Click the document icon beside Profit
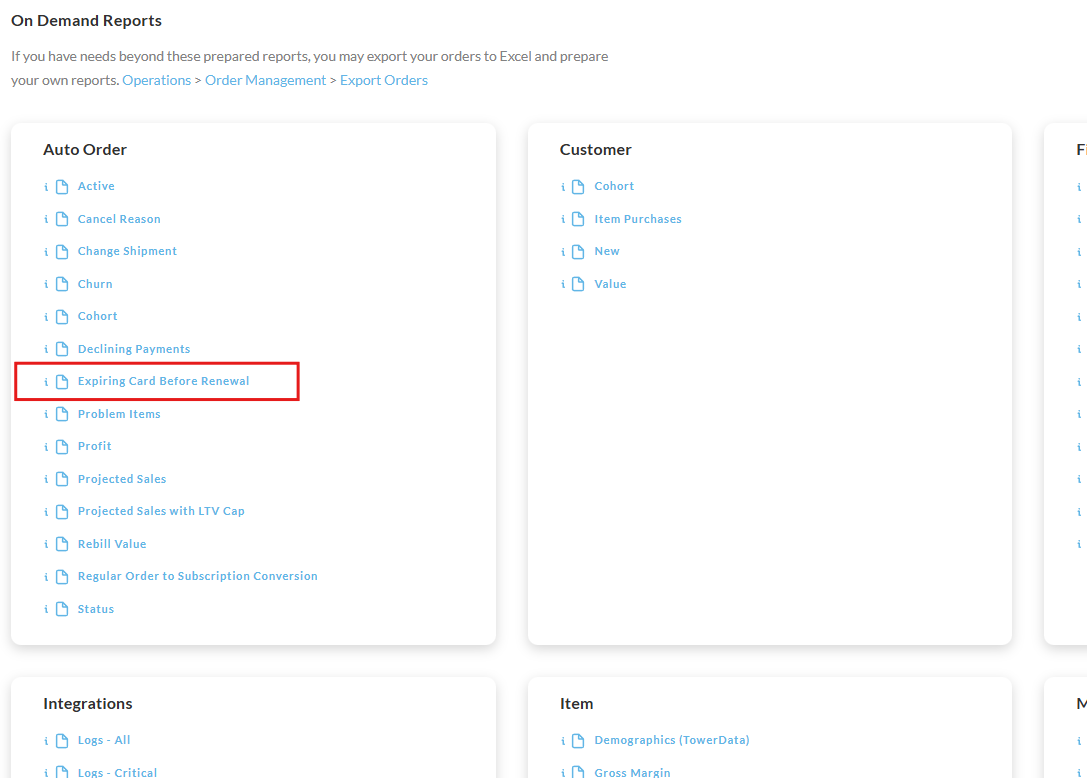Viewport: 1087px width, 778px height. (62, 447)
